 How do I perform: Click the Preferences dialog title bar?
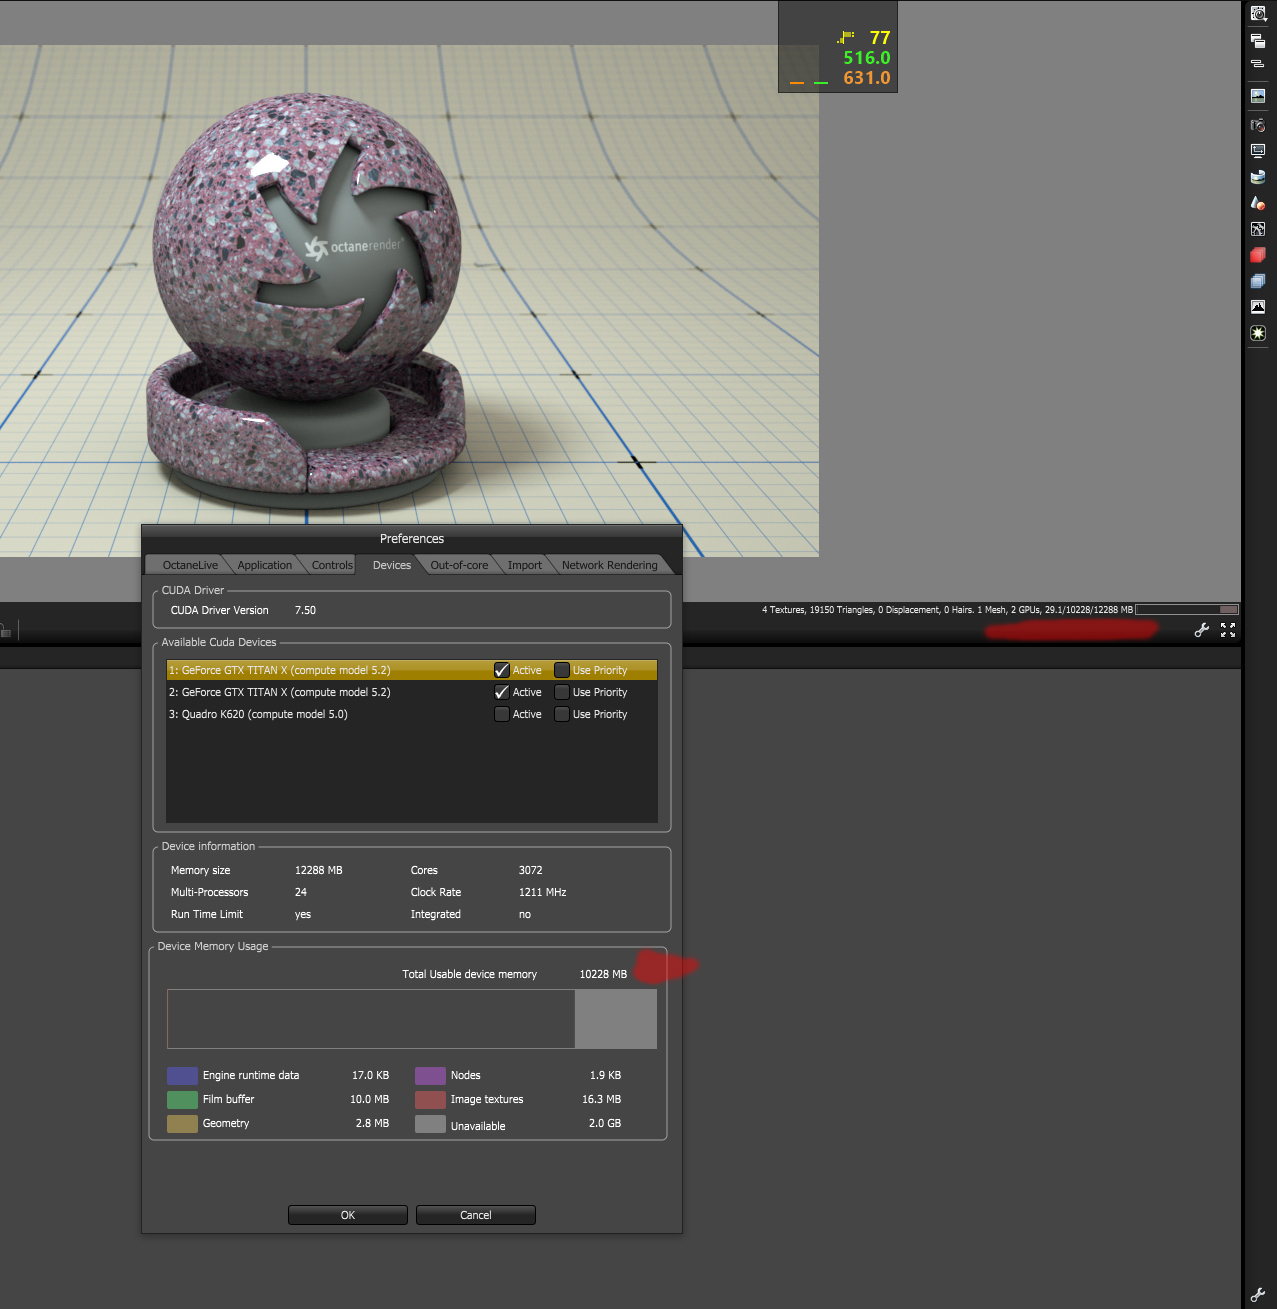tap(412, 538)
